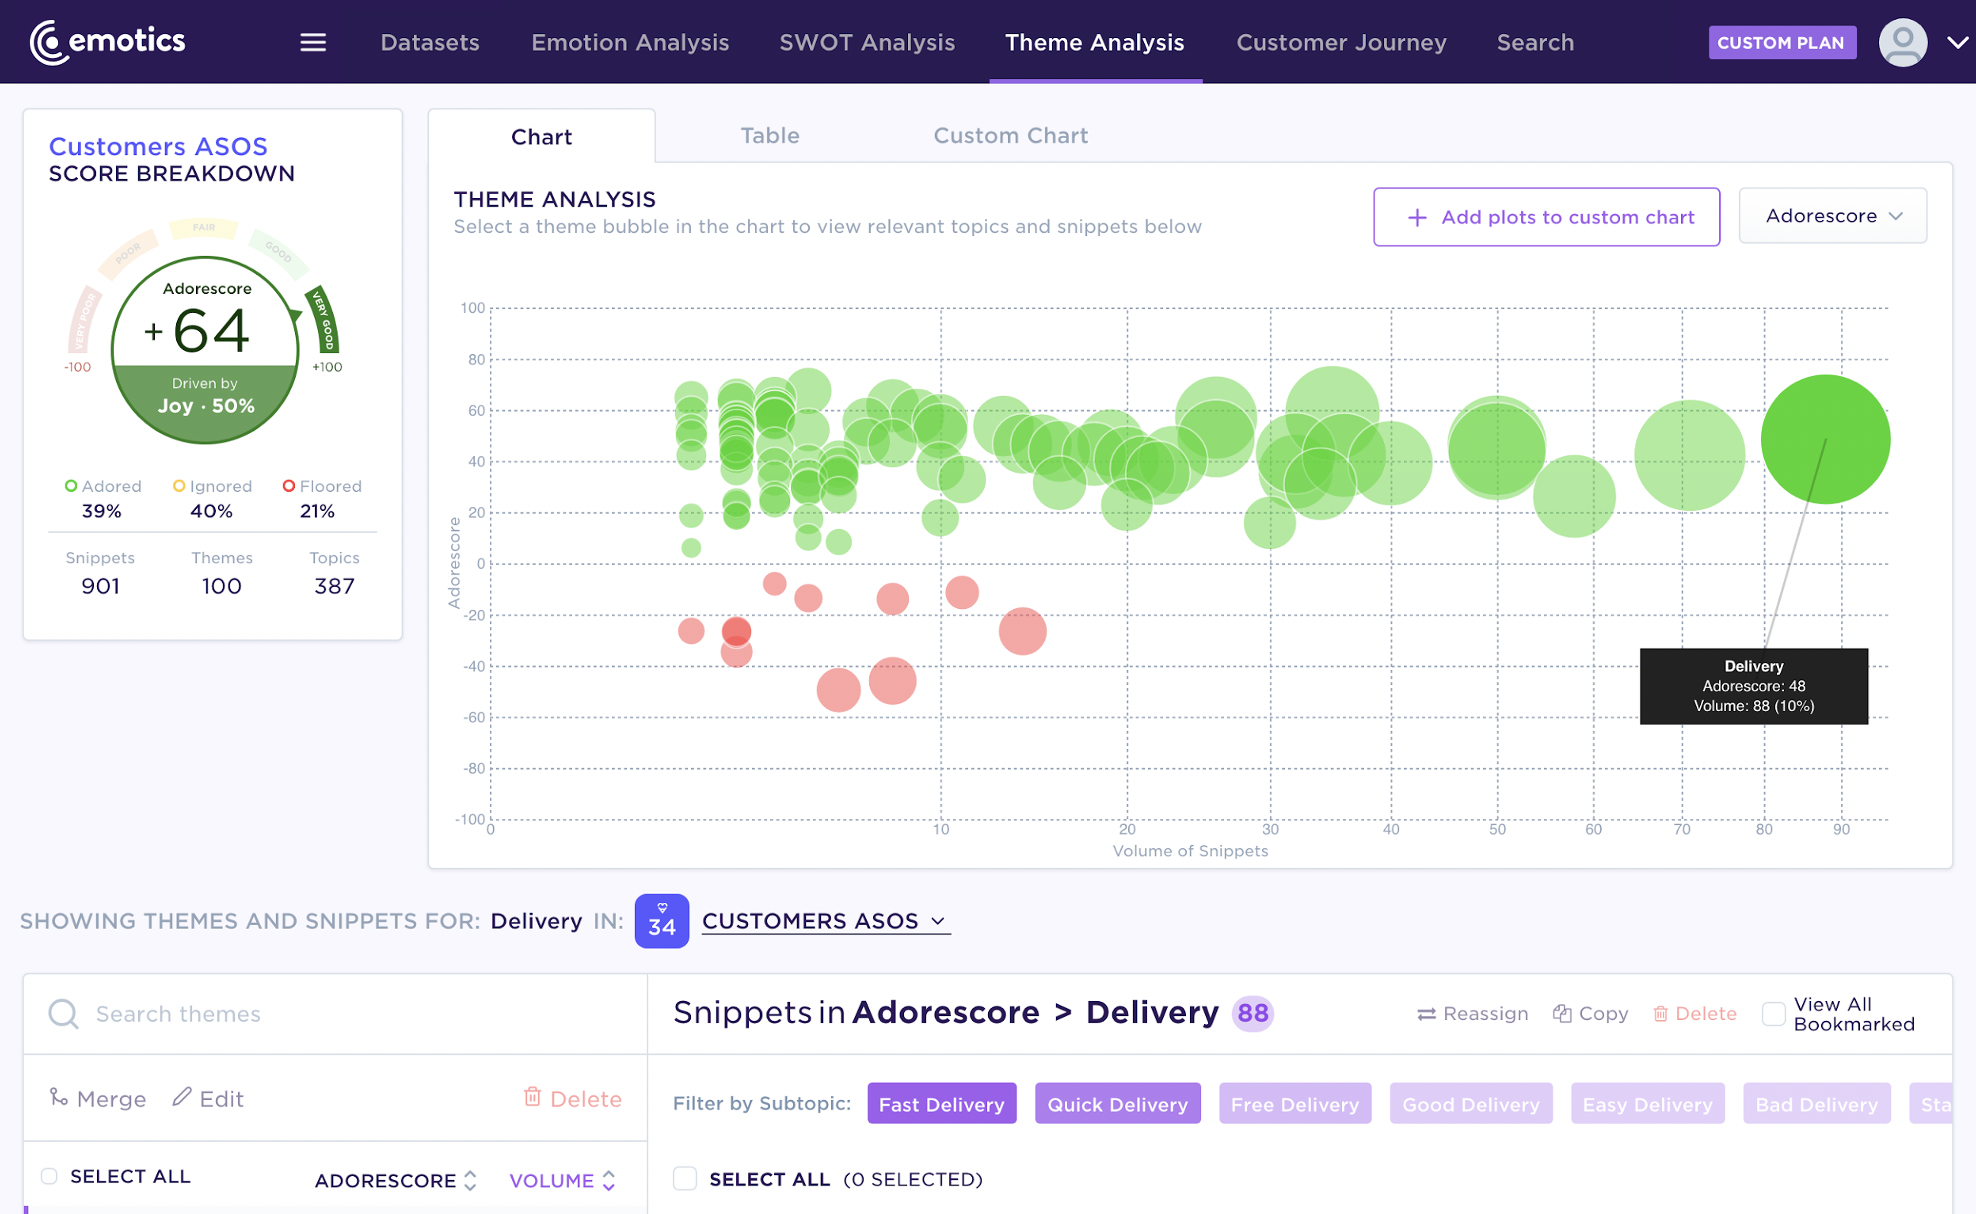The image size is (1976, 1214).
Task: Delete selected snippets
Action: [1694, 1014]
